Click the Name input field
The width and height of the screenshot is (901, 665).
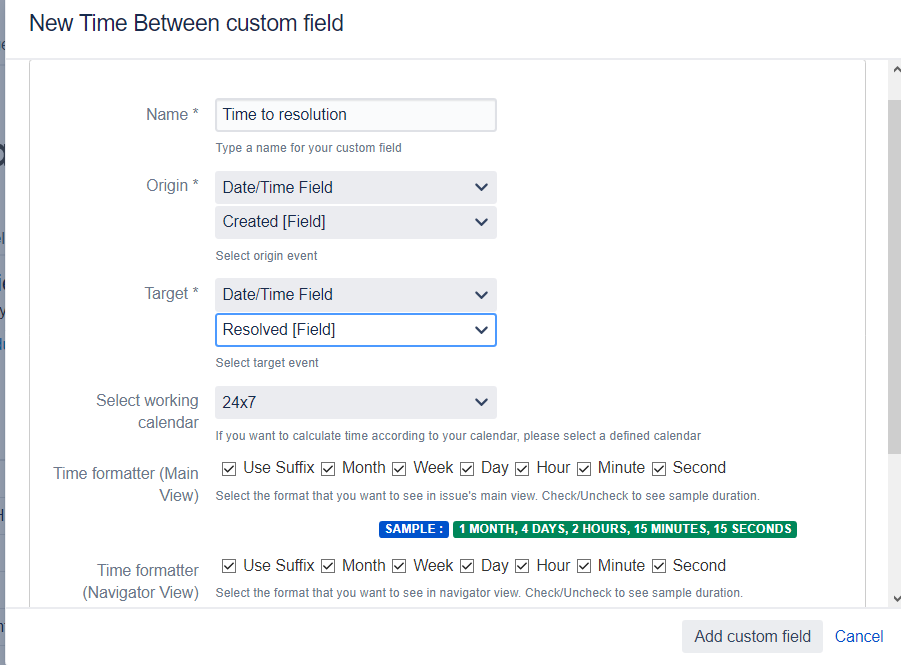click(x=355, y=115)
